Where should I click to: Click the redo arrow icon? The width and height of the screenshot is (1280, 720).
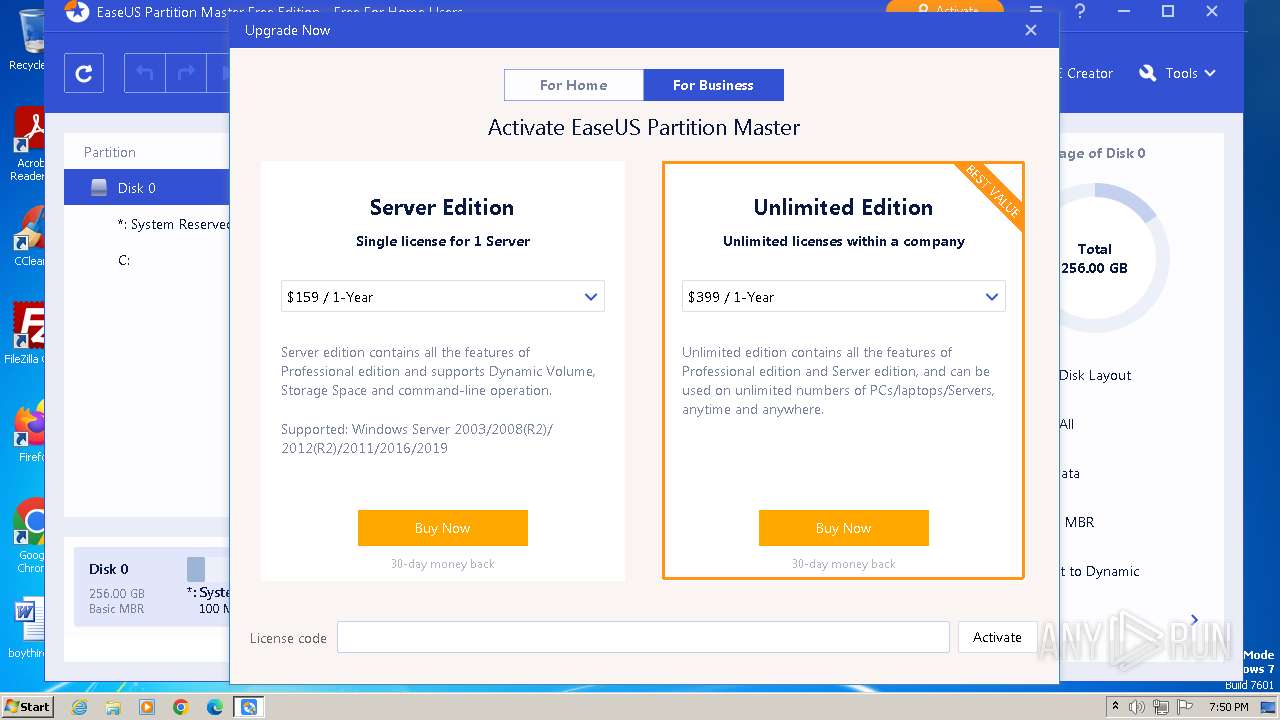pyautogui.click(x=186, y=73)
